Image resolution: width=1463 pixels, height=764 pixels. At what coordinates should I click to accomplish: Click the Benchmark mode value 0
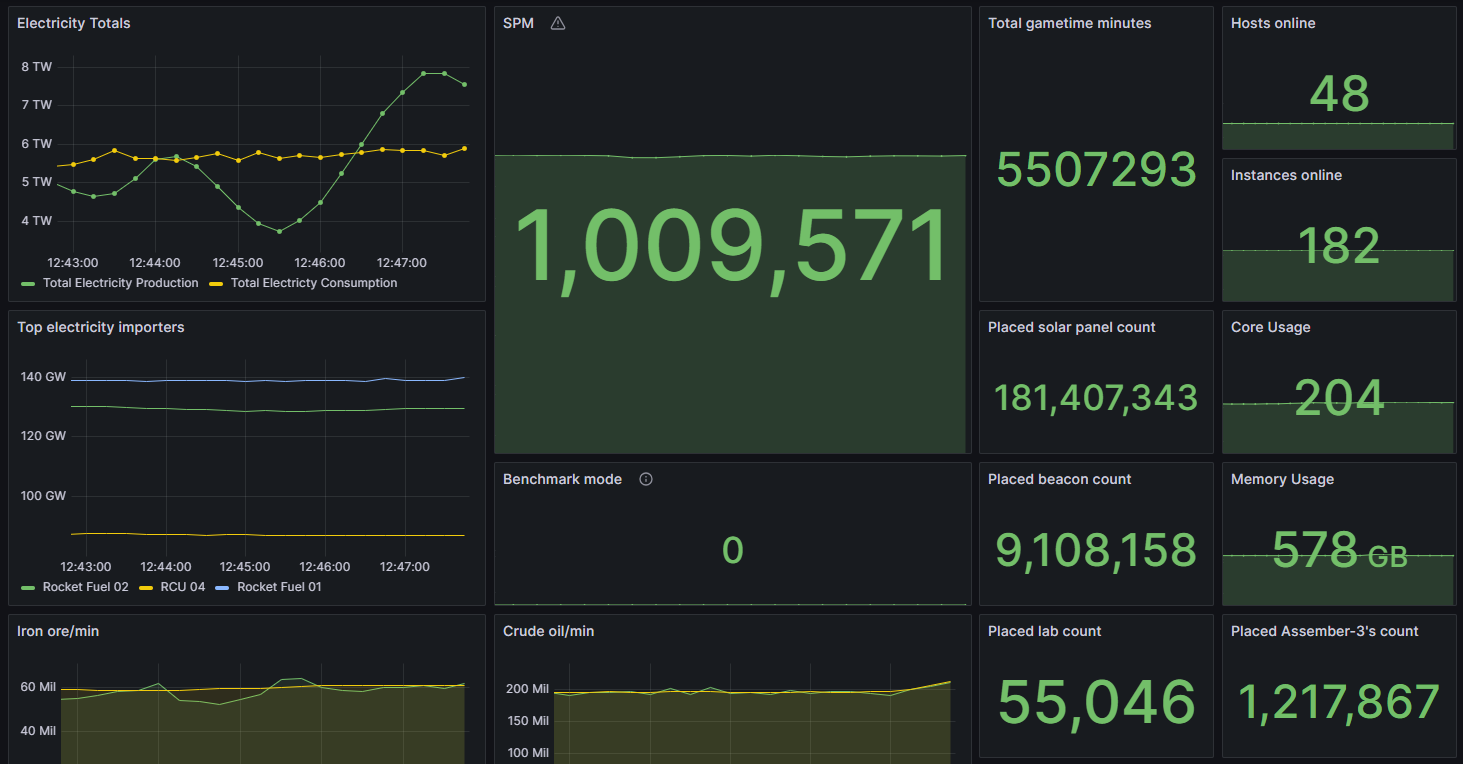[732, 550]
